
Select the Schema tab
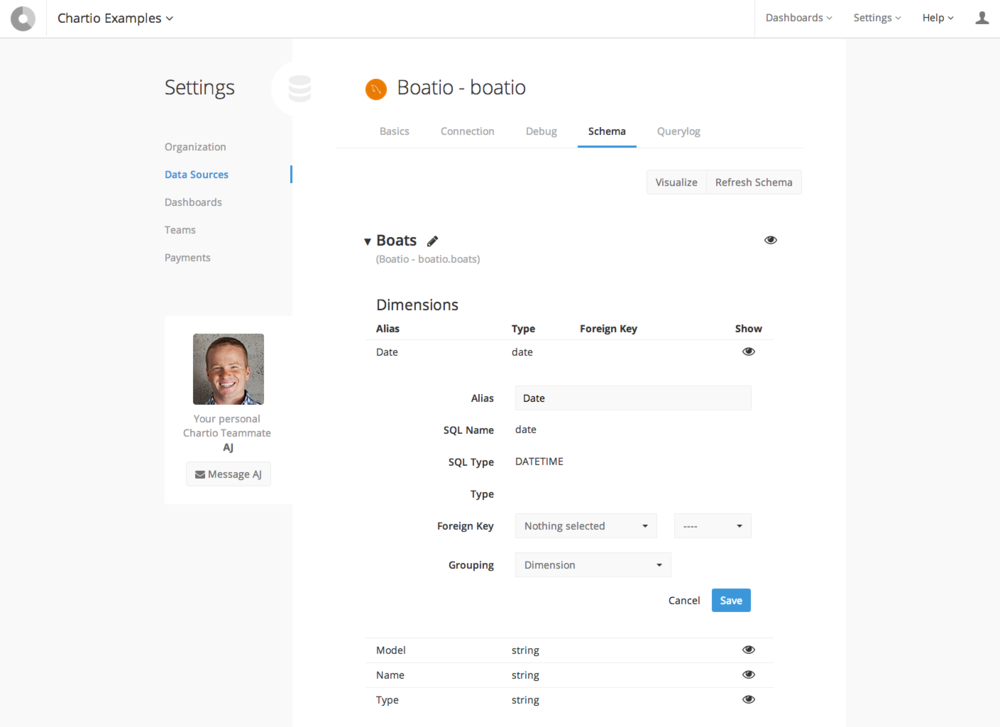[x=607, y=131]
